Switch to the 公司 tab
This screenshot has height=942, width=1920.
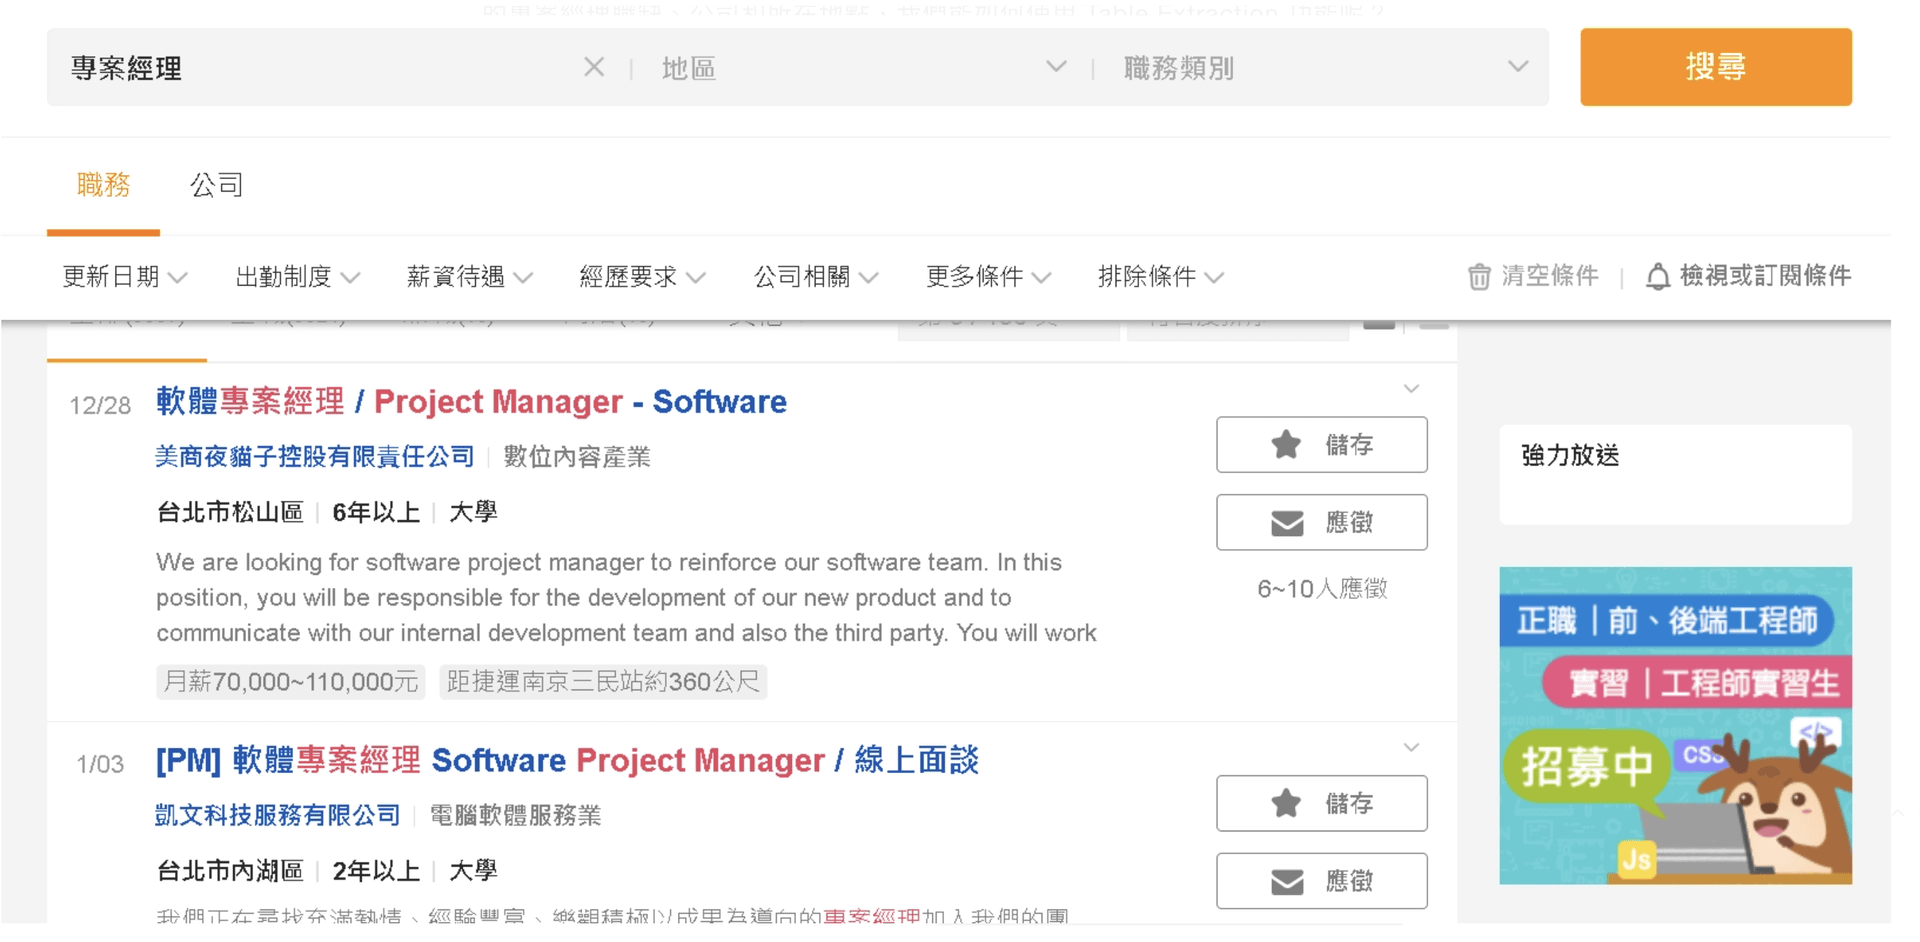pyautogui.click(x=216, y=185)
